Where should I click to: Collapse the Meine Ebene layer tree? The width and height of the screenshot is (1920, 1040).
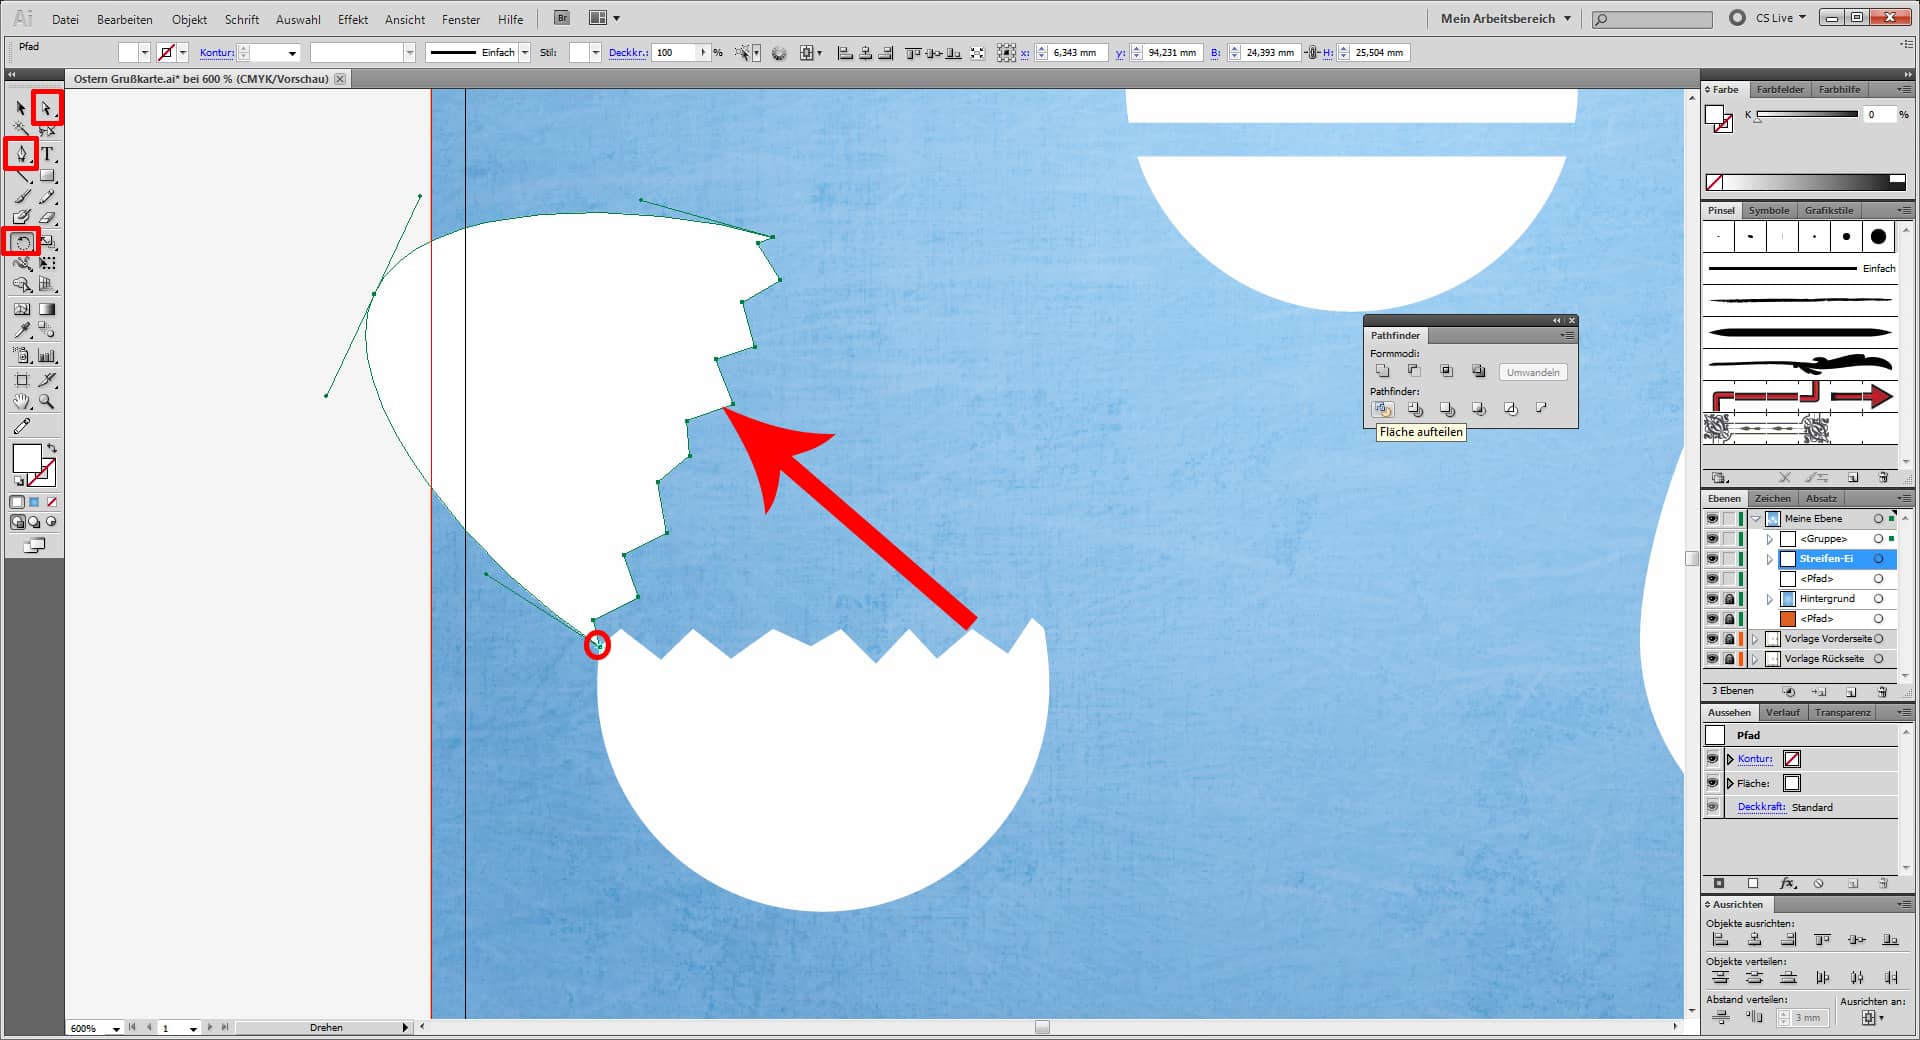(x=1755, y=519)
